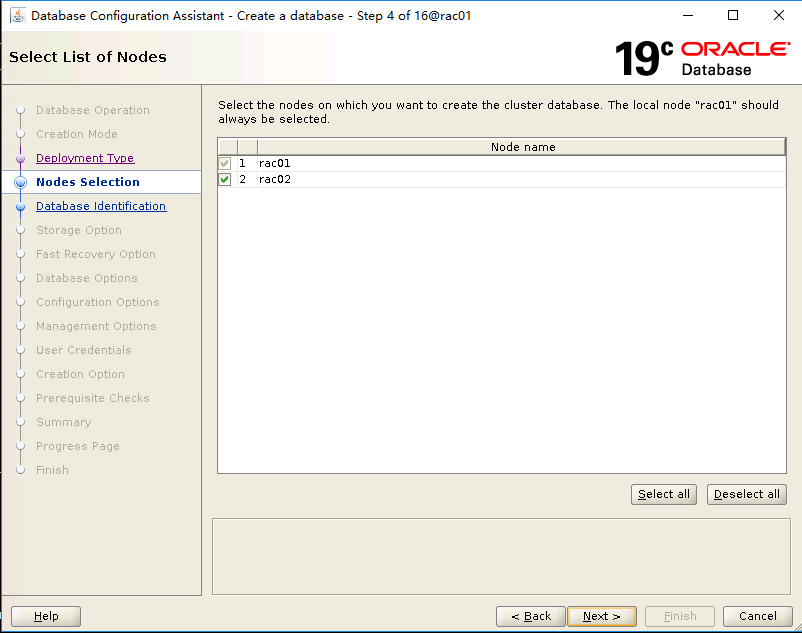Click the Select all button

point(663,494)
